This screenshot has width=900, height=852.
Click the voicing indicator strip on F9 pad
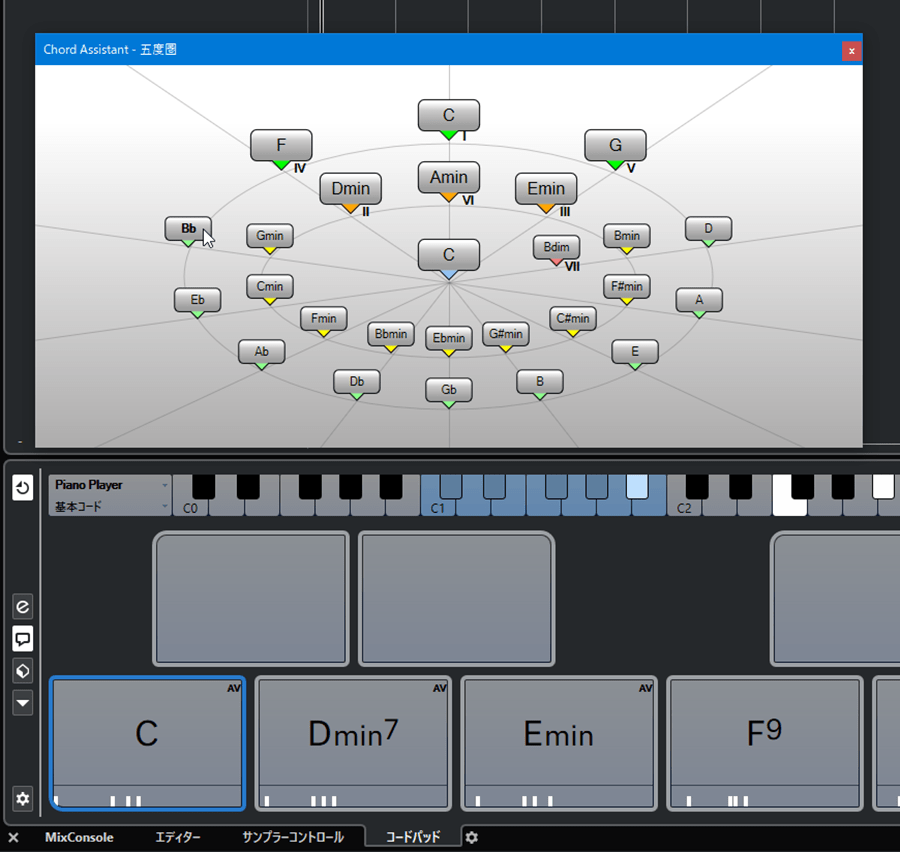click(765, 797)
